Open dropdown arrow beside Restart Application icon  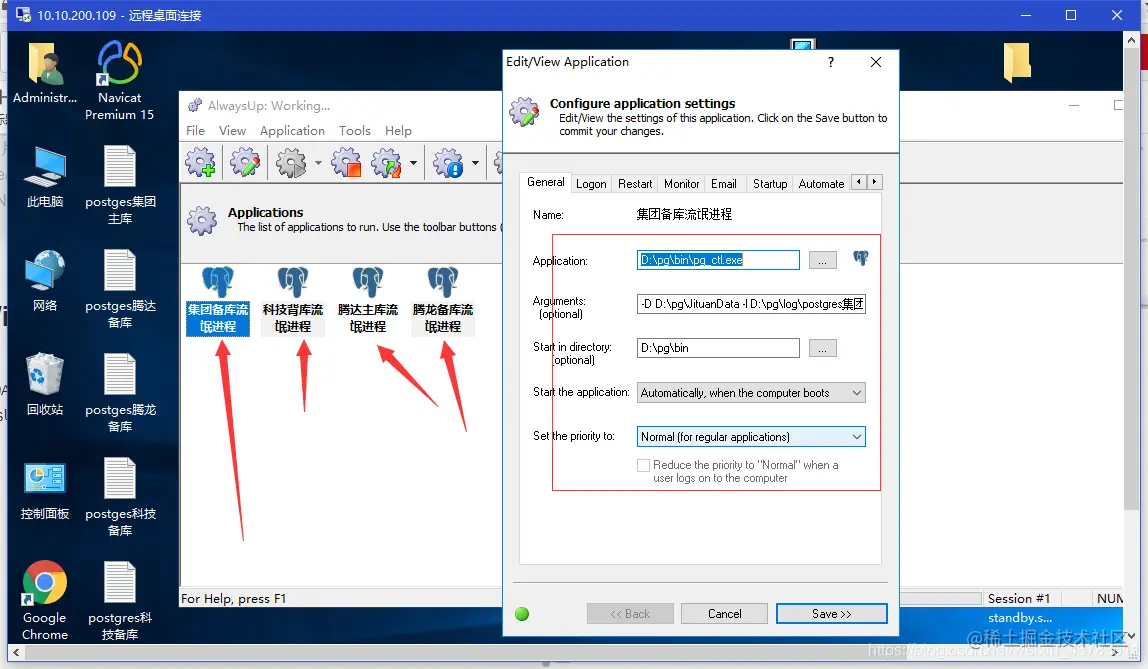413,163
